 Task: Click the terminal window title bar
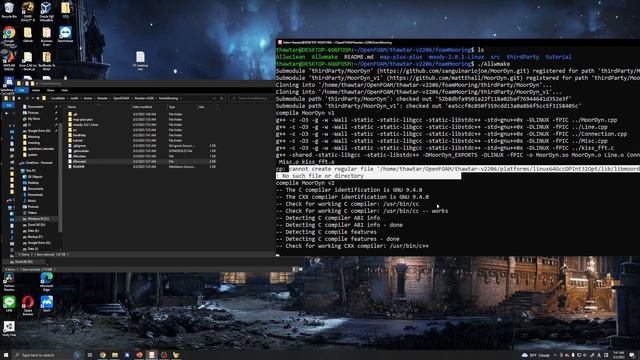point(458,42)
